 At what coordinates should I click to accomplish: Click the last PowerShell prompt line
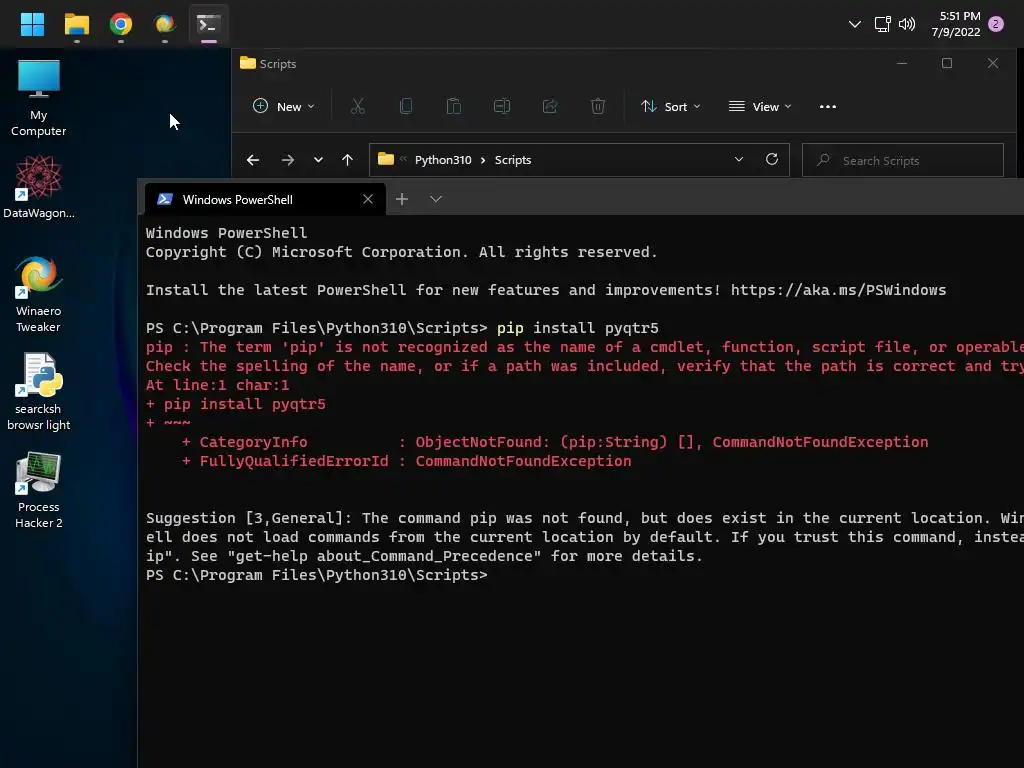point(317,575)
